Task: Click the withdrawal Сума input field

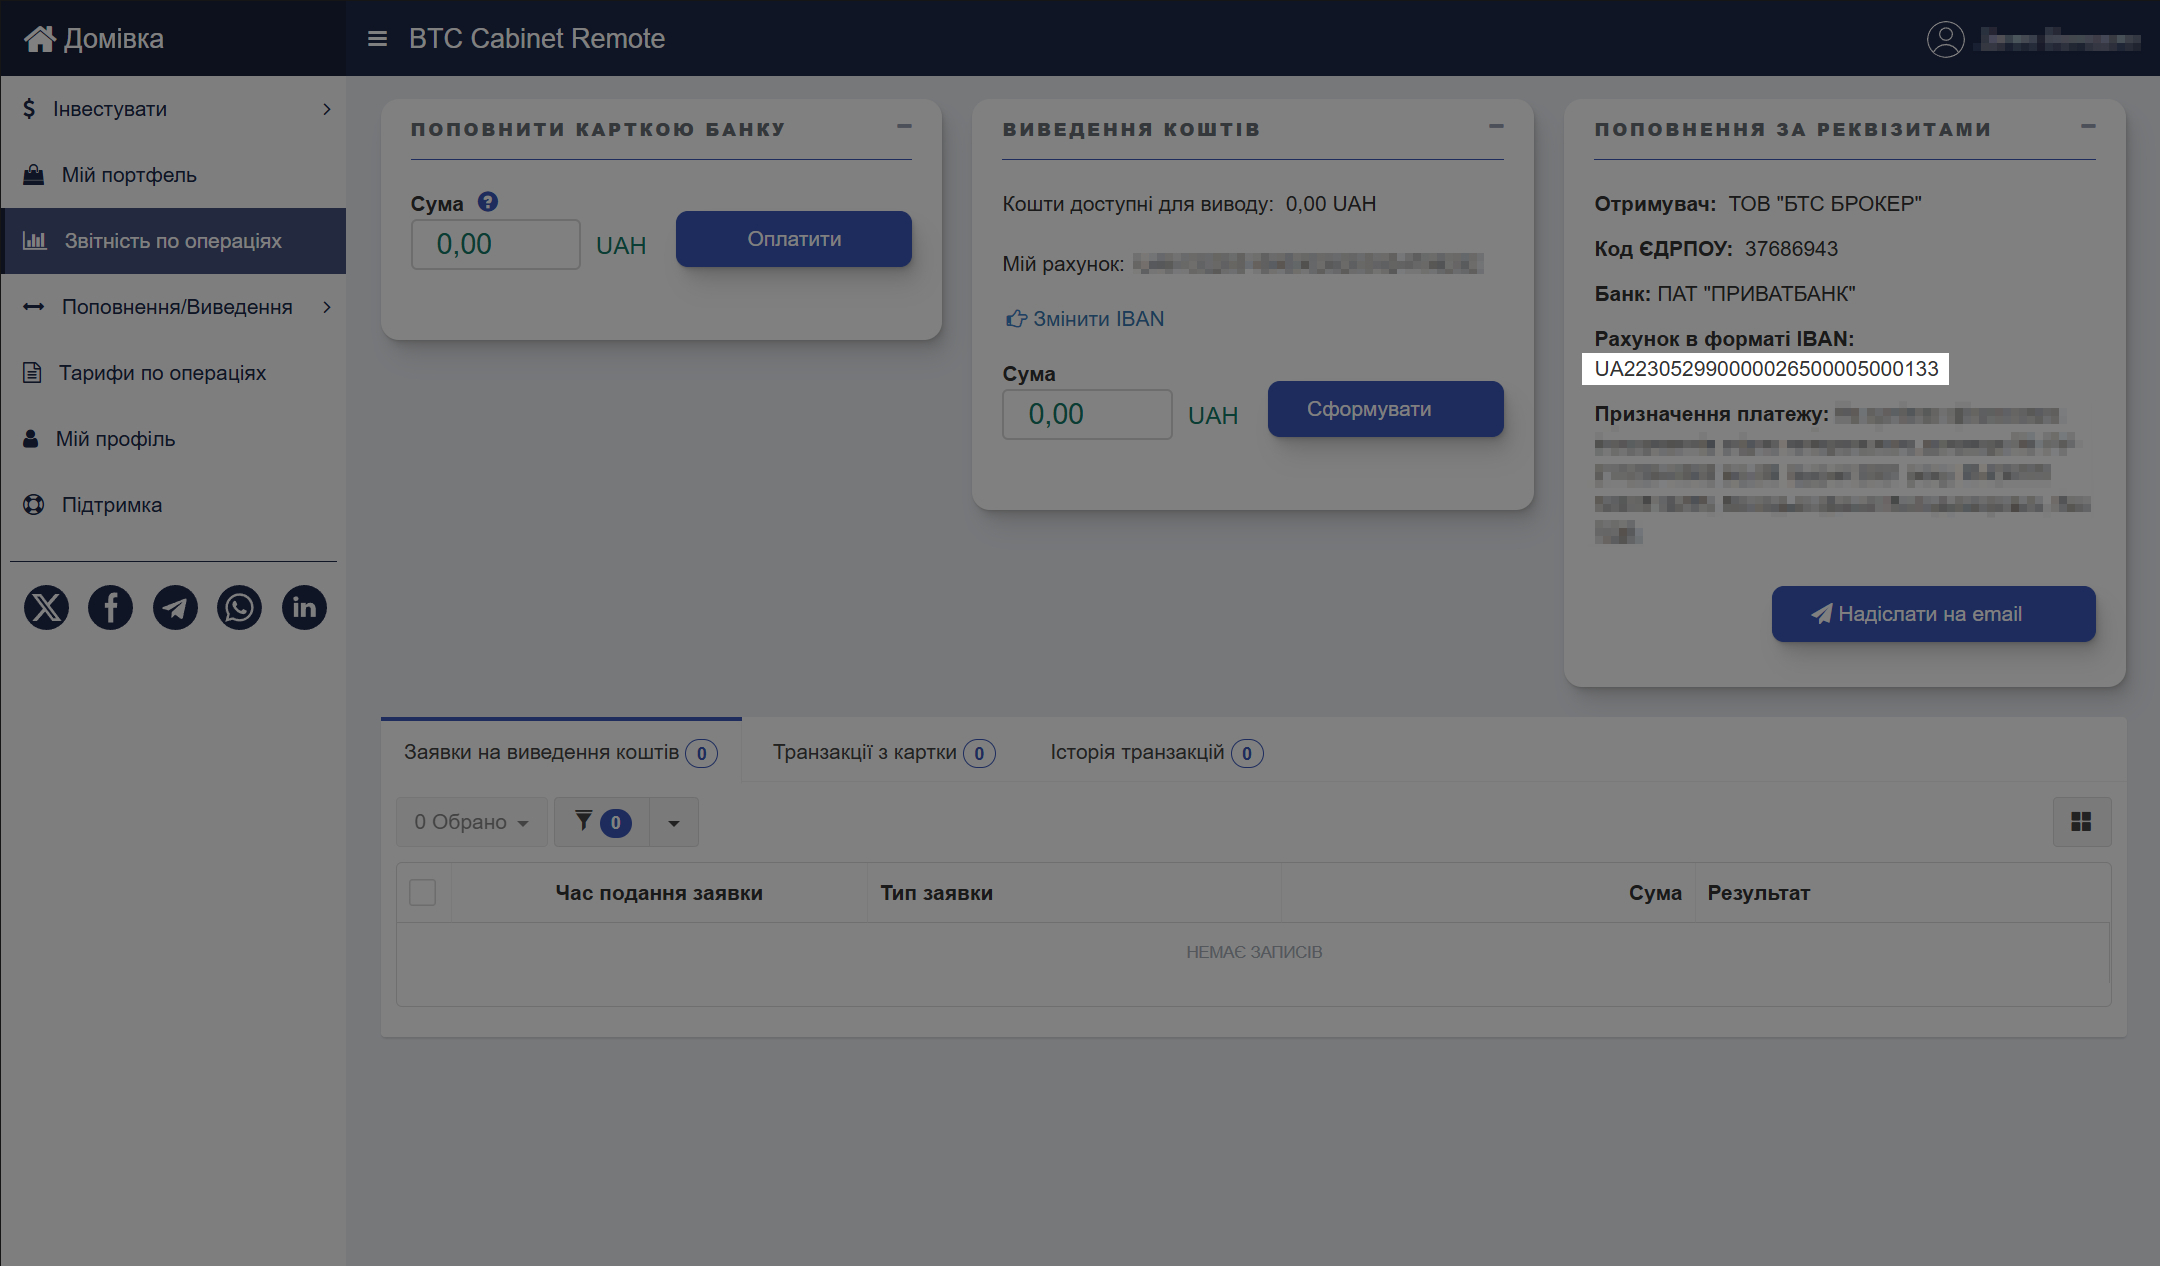Action: click(1087, 414)
